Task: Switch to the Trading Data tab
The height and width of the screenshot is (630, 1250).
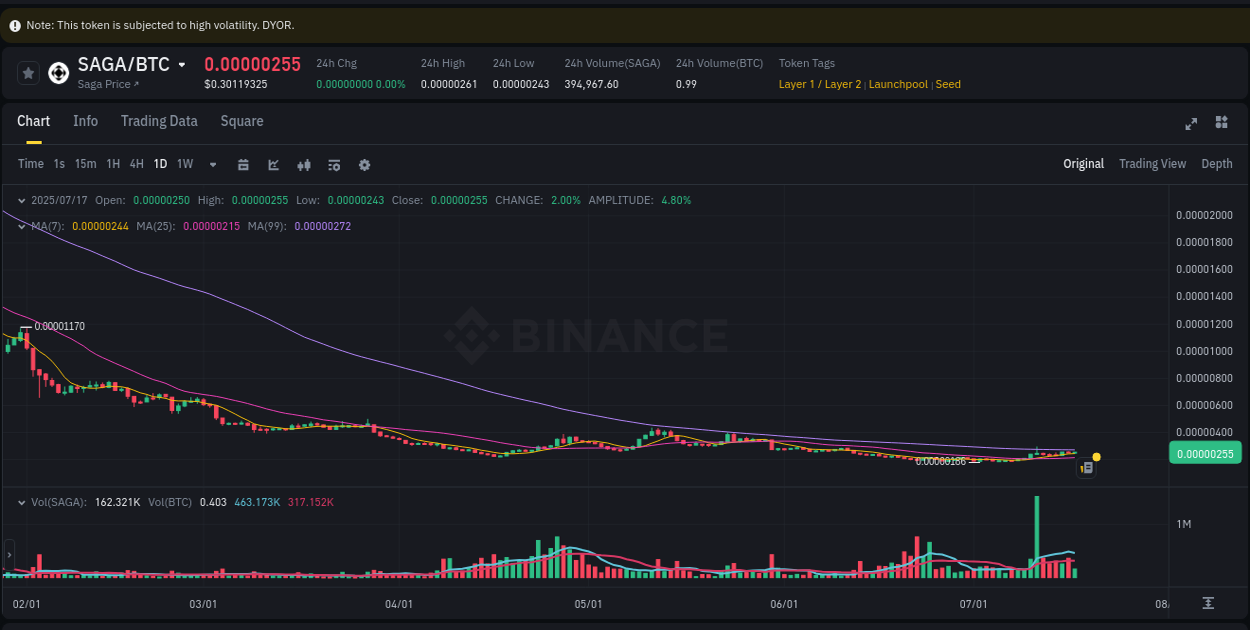Action: point(159,121)
